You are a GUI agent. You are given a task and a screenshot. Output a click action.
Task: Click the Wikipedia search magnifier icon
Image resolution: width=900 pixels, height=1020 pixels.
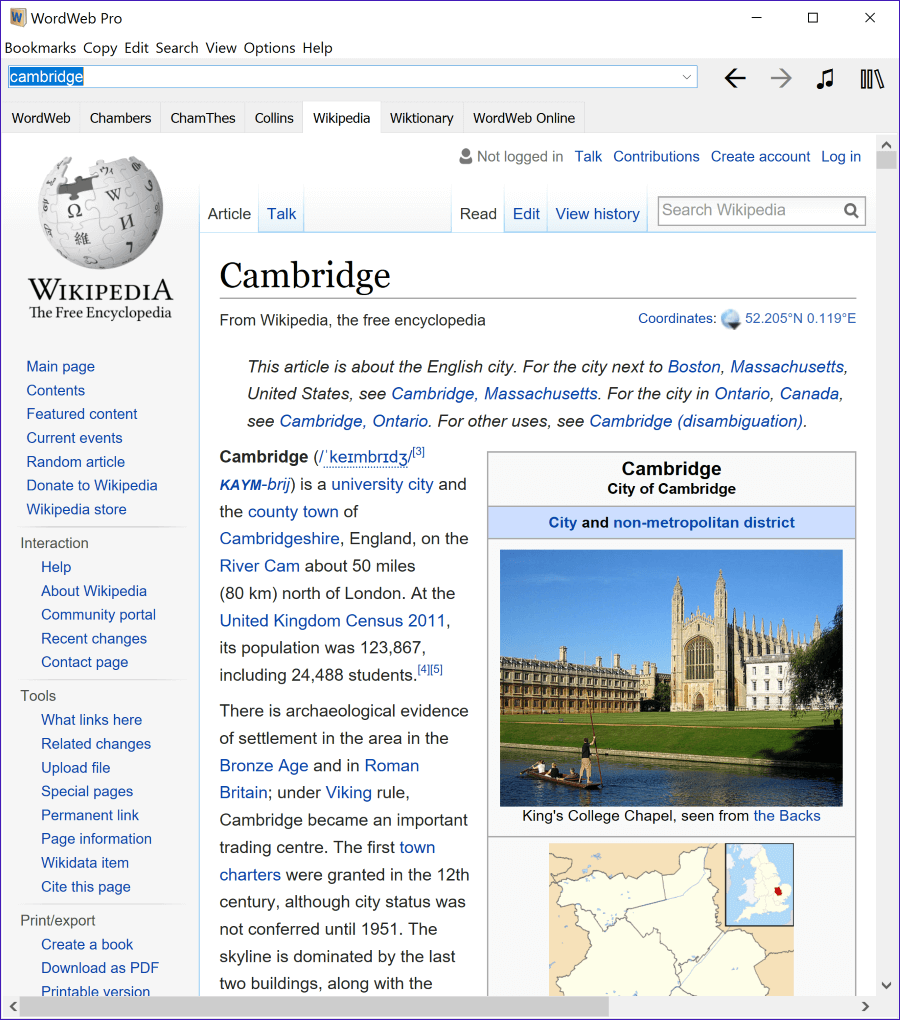(851, 211)
